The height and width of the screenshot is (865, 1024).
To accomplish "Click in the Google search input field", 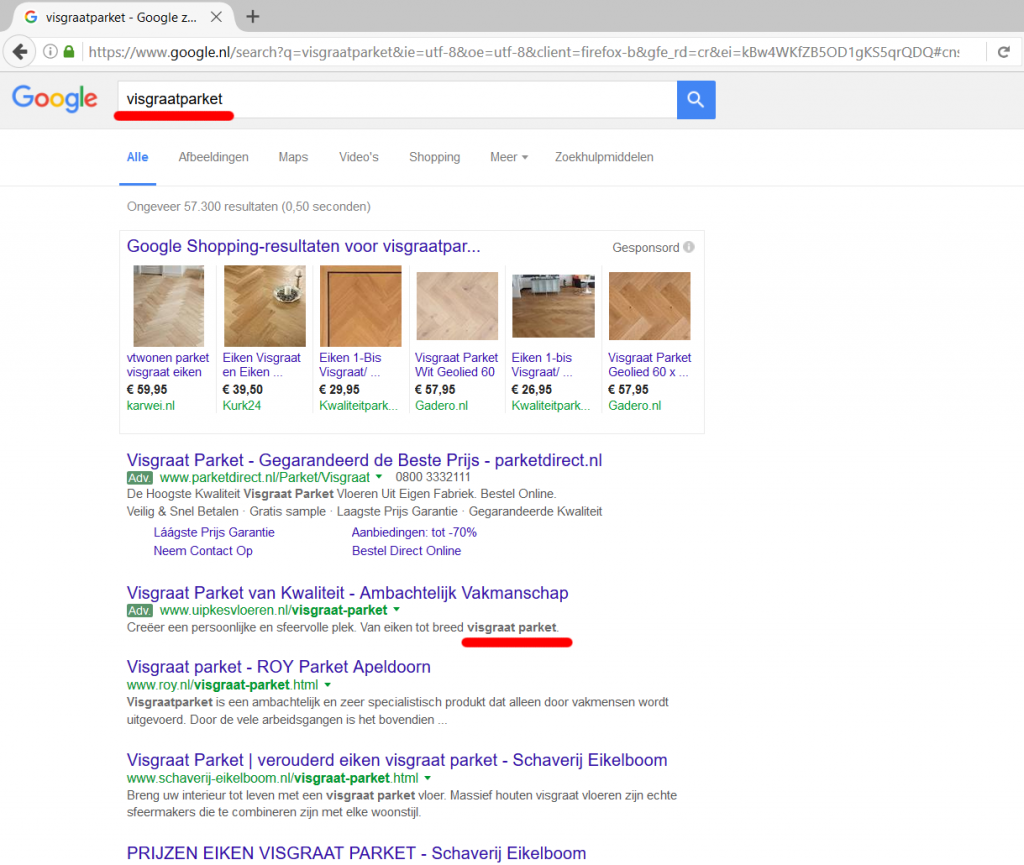I will [x=397, y=99].
